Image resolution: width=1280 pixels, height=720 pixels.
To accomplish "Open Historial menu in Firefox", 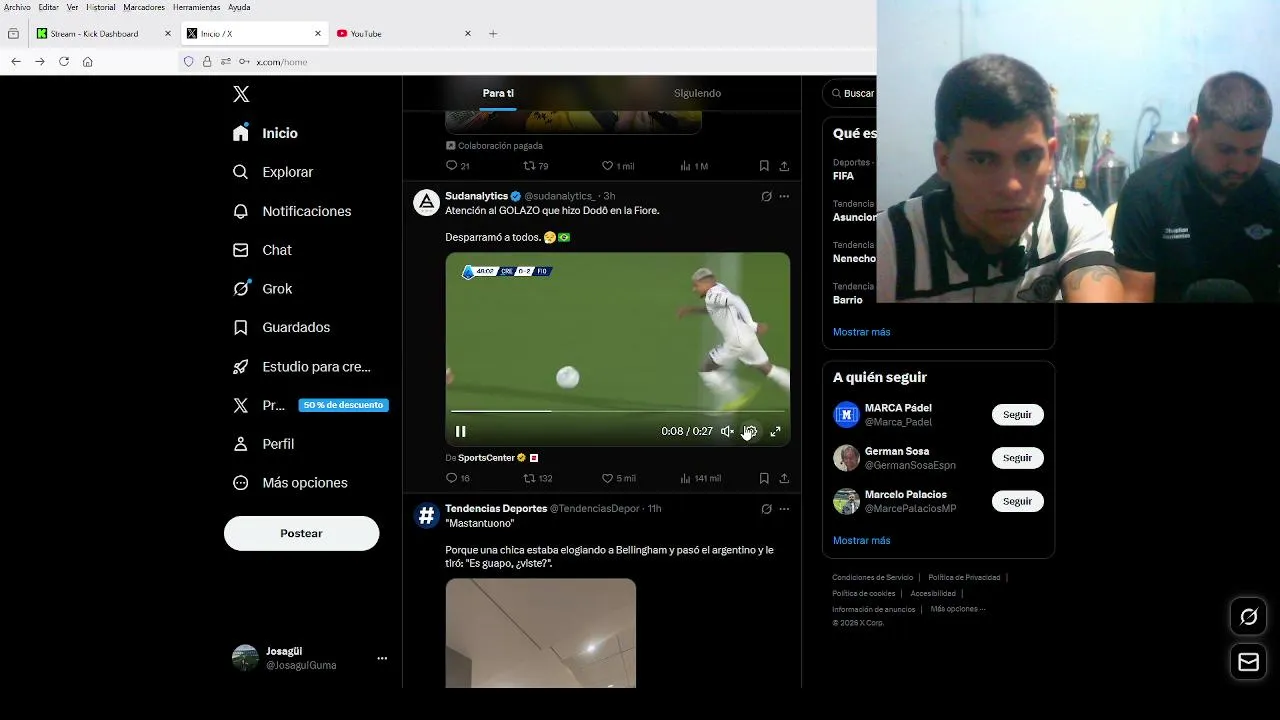I will click(101, 7).
